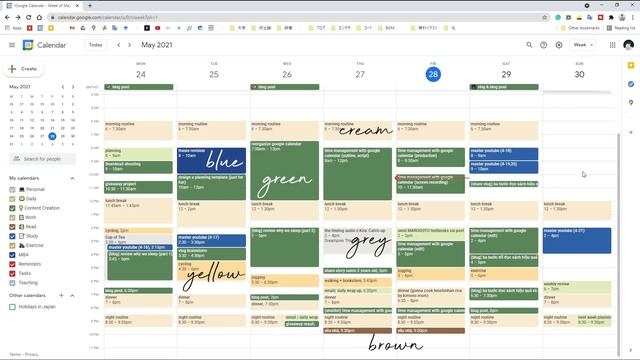Screen dimensions: 640x360
Task: Toggle the Daily calendar checkbox
Action: tap(12, 199)
